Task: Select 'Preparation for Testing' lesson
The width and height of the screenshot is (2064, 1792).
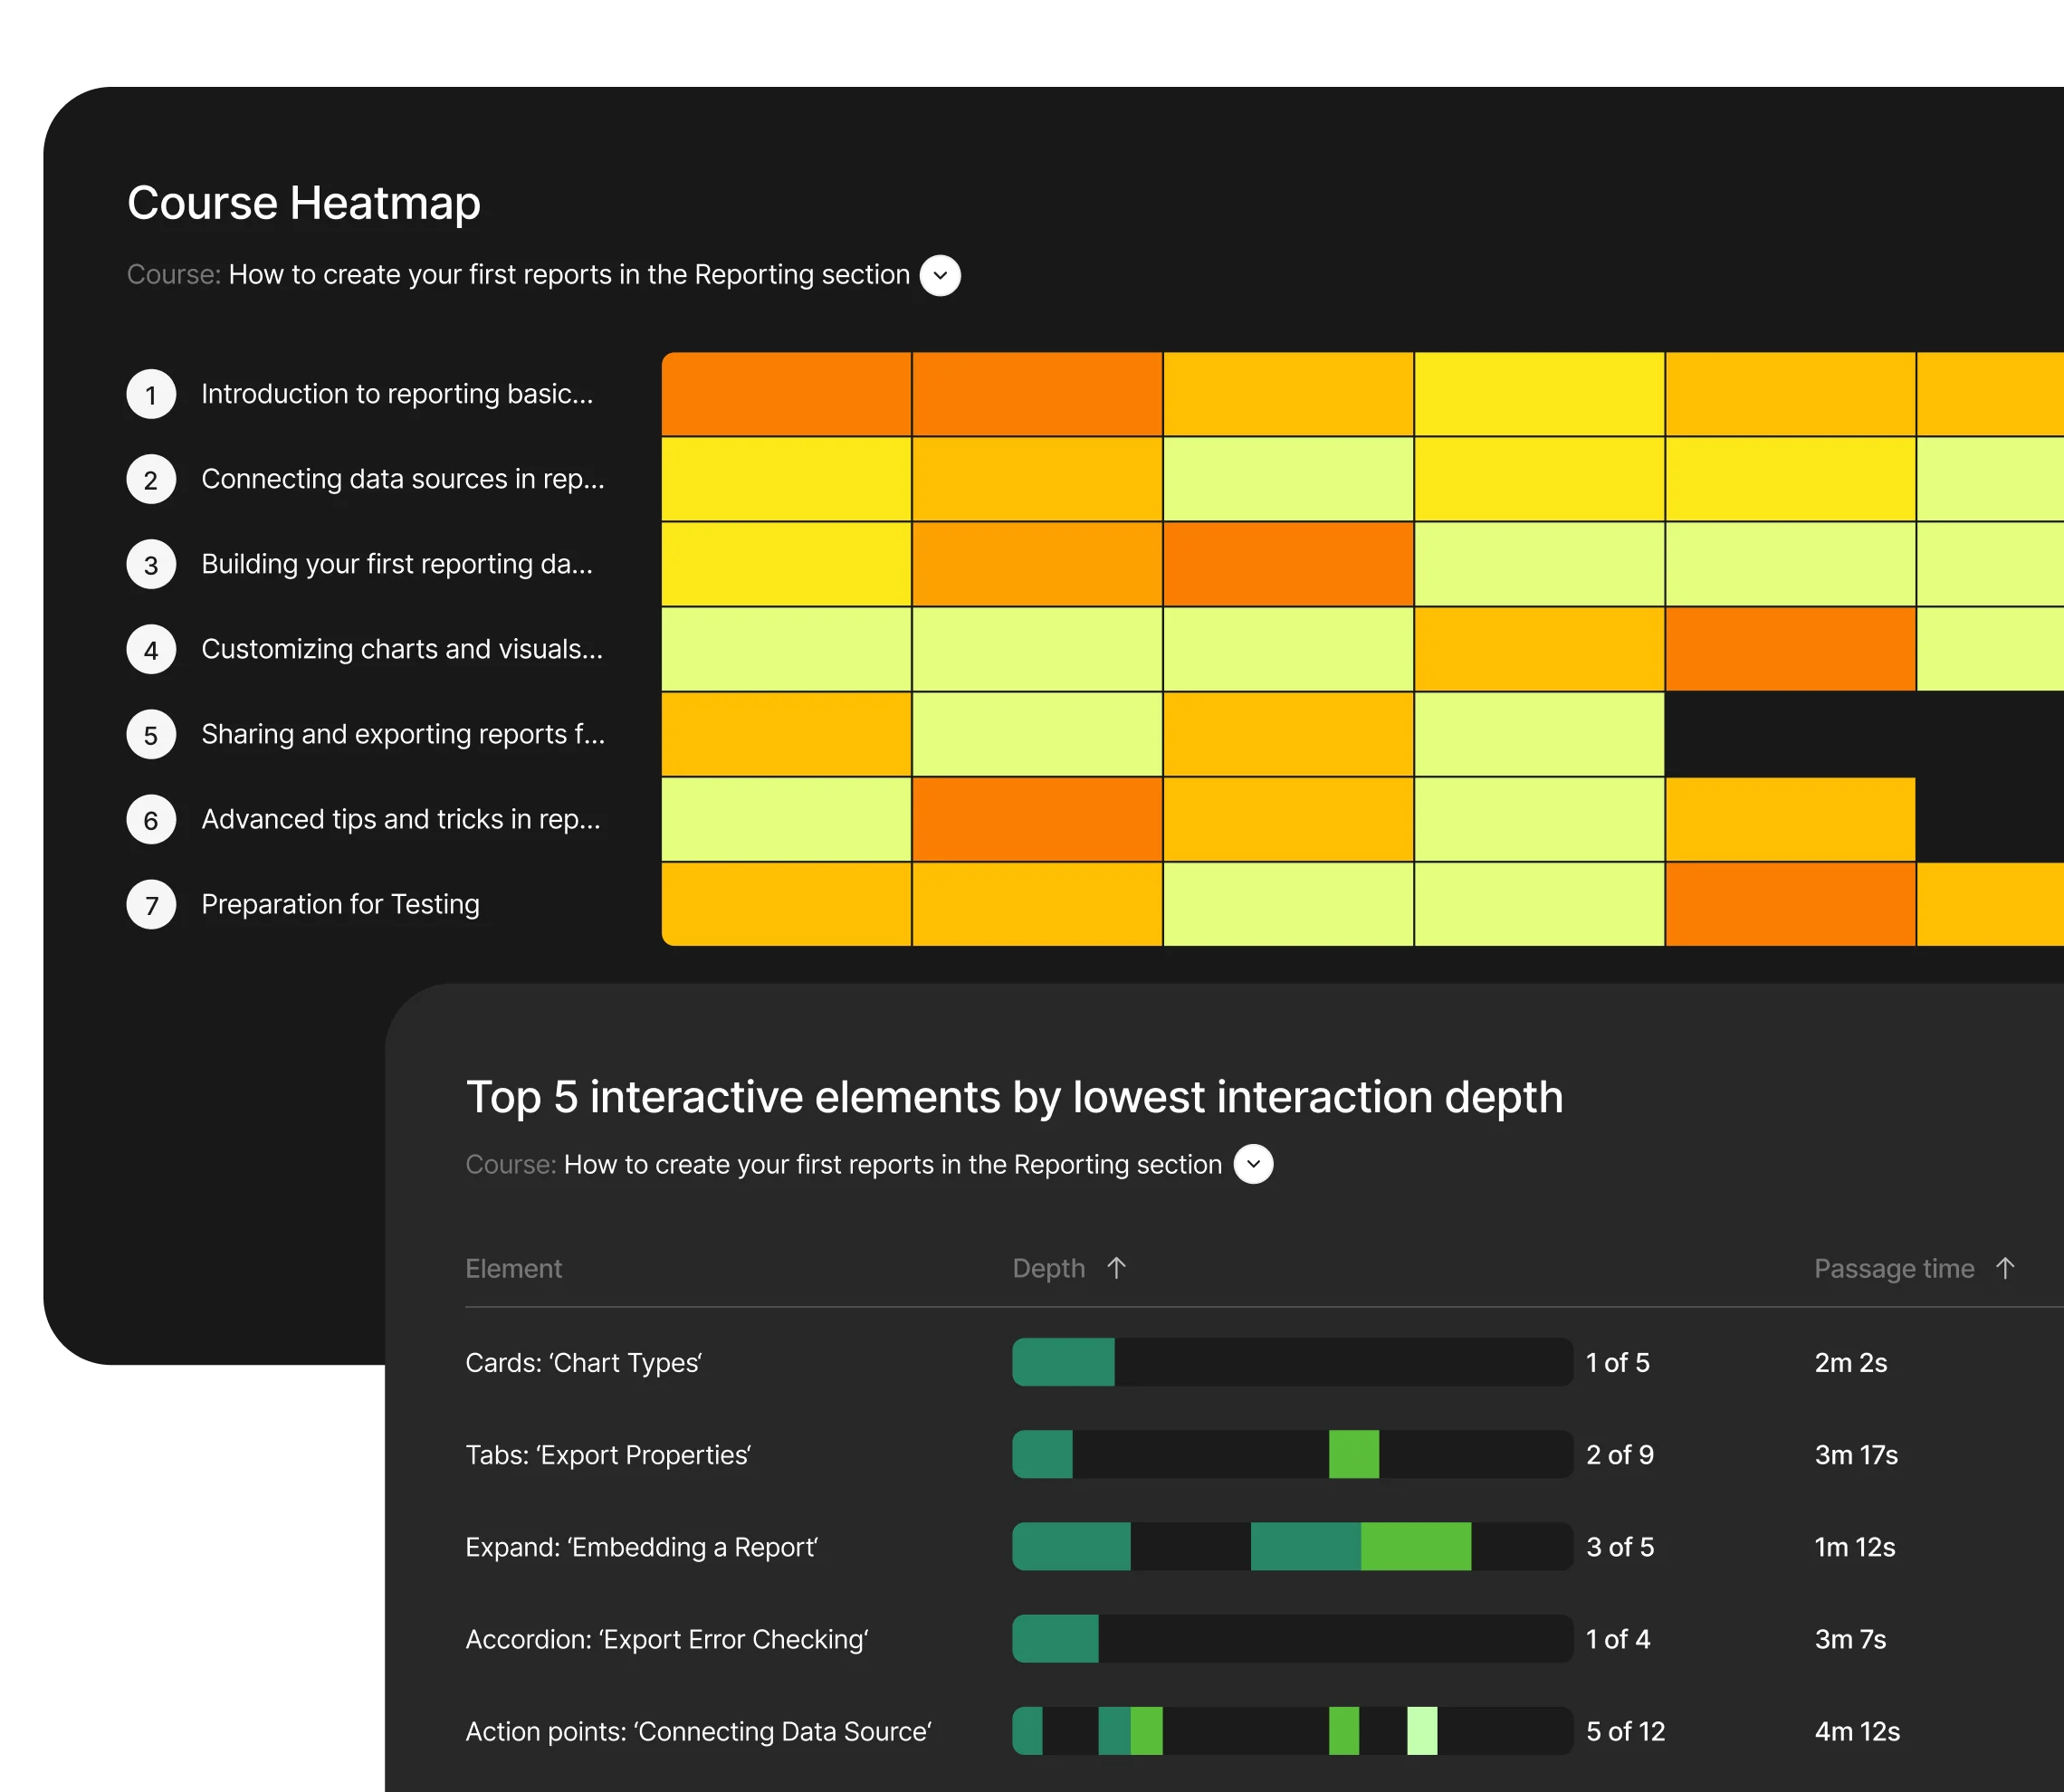Action: [x=340, y=904]
